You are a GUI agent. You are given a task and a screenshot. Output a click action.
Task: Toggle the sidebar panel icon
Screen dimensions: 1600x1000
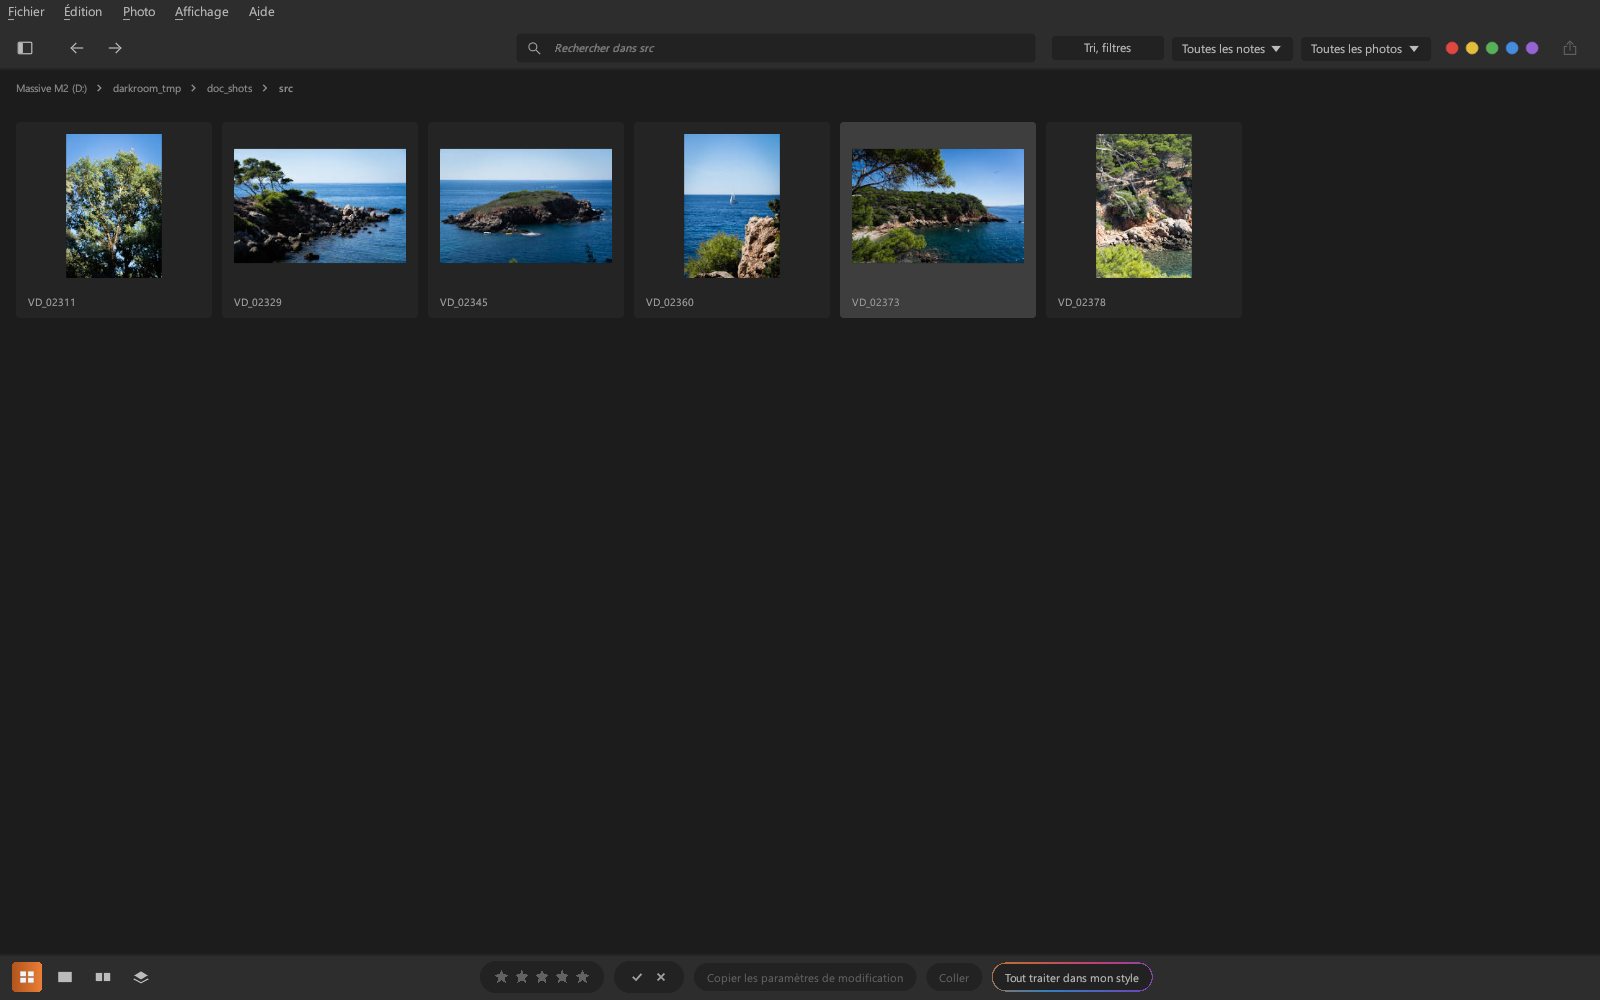[x=25, y=48]
